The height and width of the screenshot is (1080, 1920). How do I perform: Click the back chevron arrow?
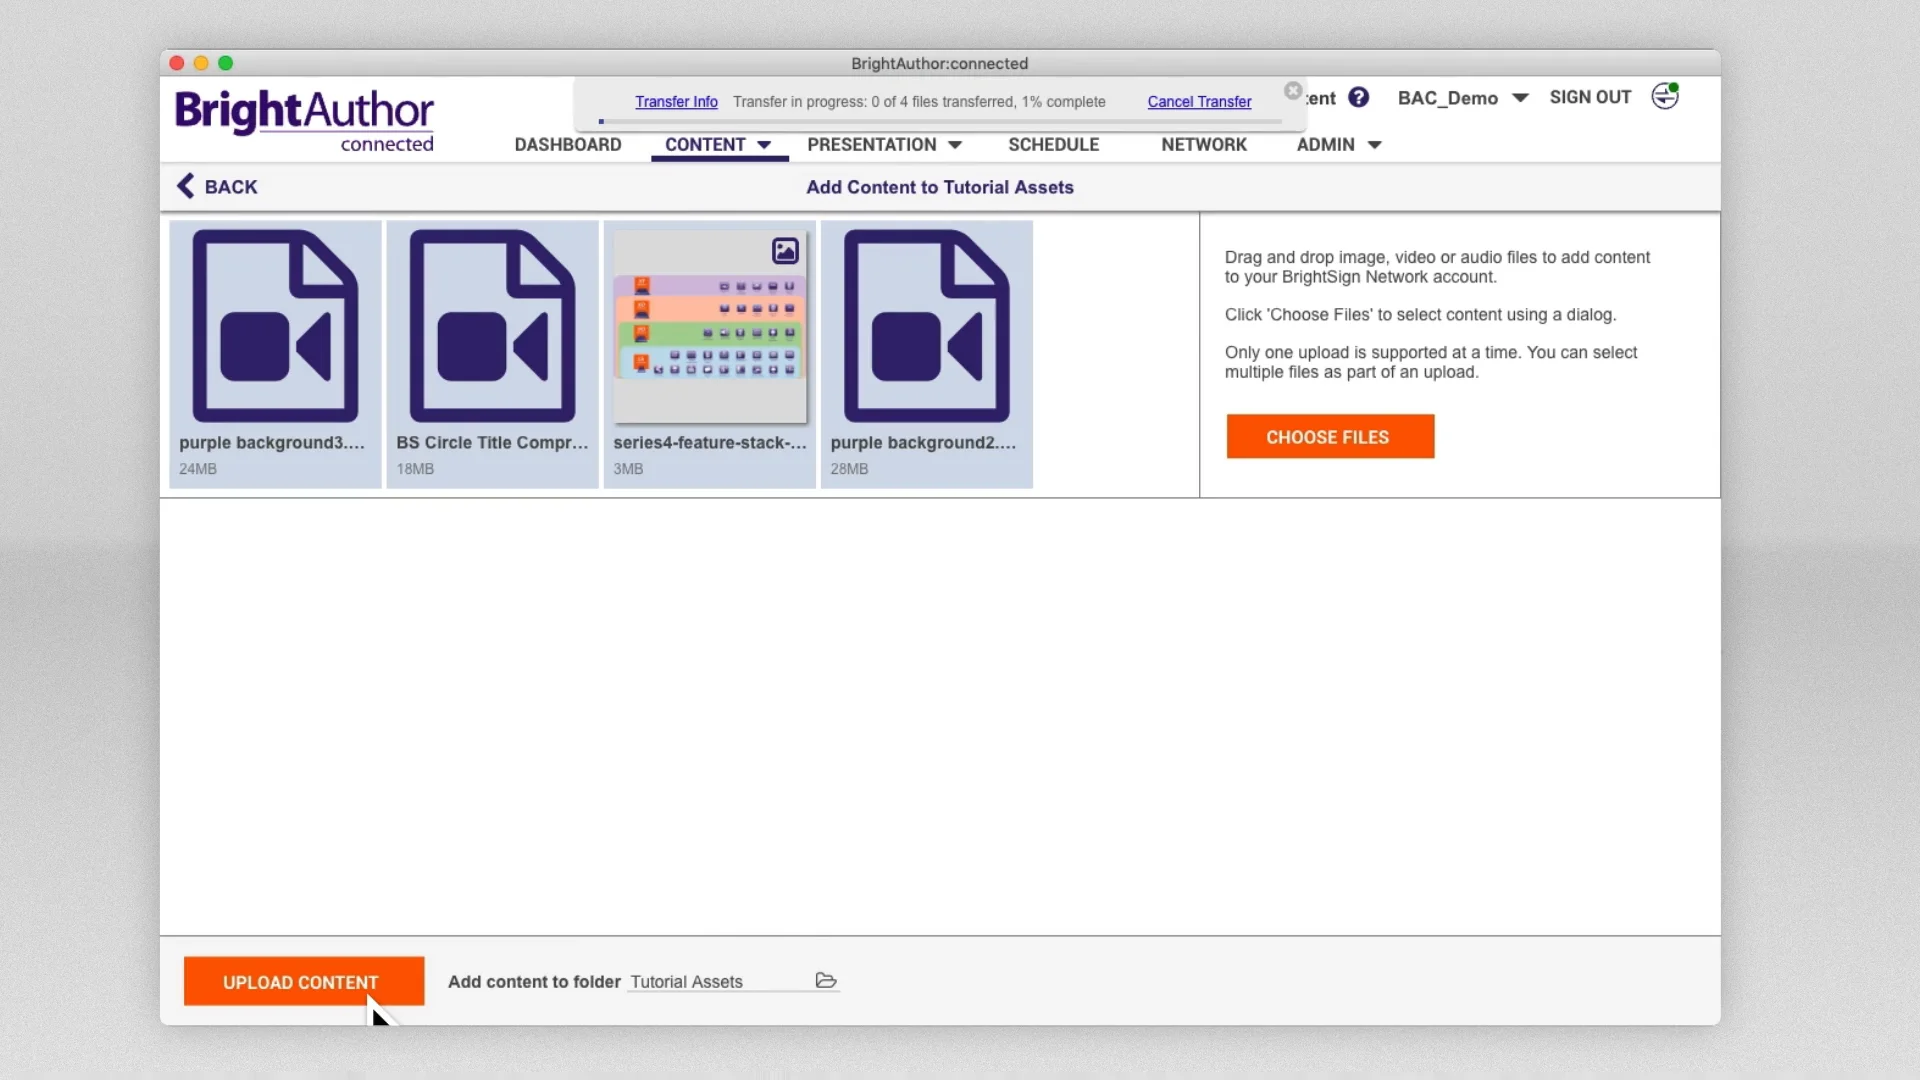185,186
